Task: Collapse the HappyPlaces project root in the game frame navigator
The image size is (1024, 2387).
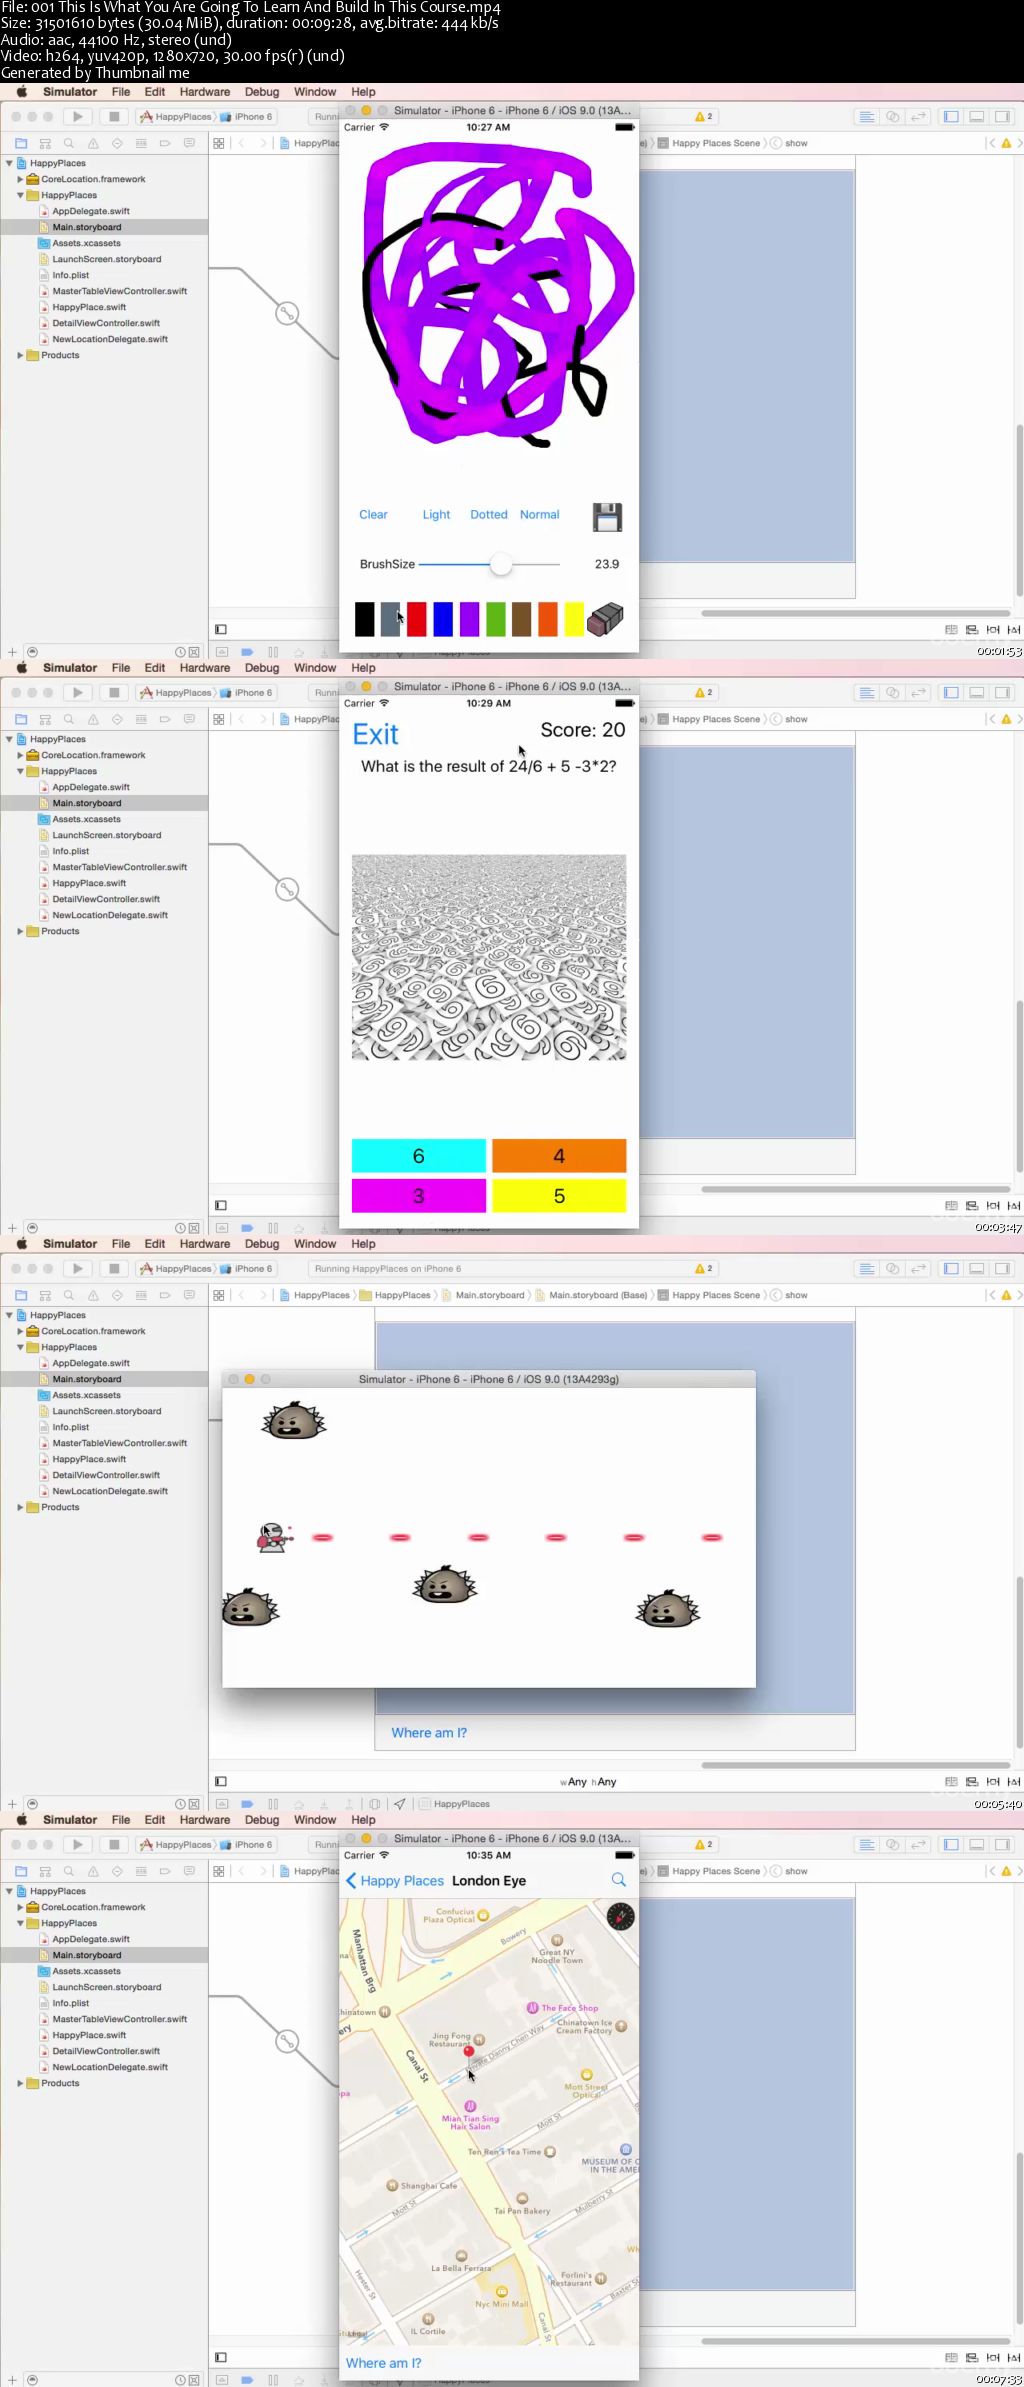Action: (9, 1315)
